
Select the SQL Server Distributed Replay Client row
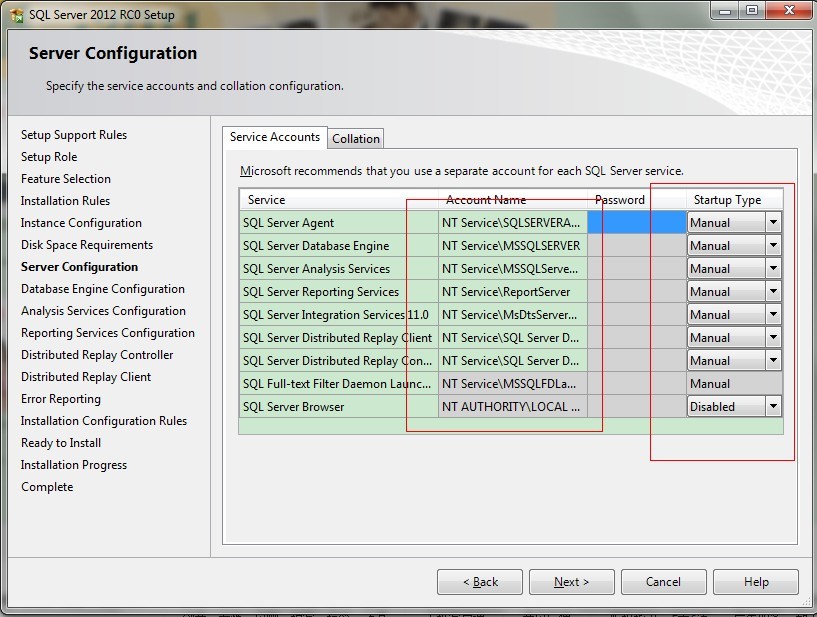click(x=339, y=337)
